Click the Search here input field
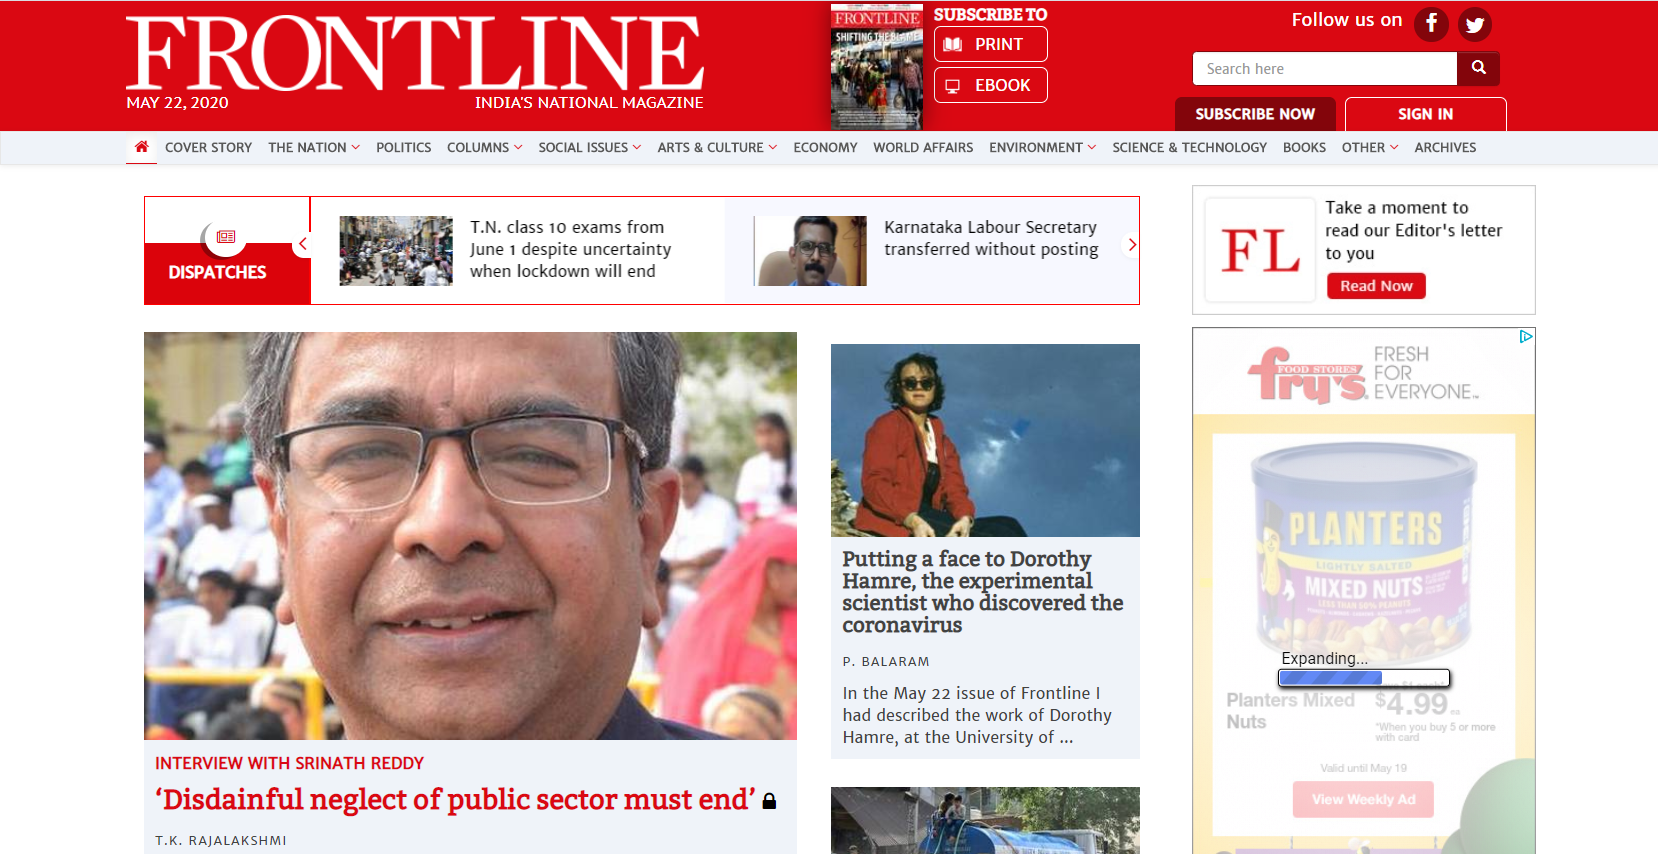 pos(1324,68)
